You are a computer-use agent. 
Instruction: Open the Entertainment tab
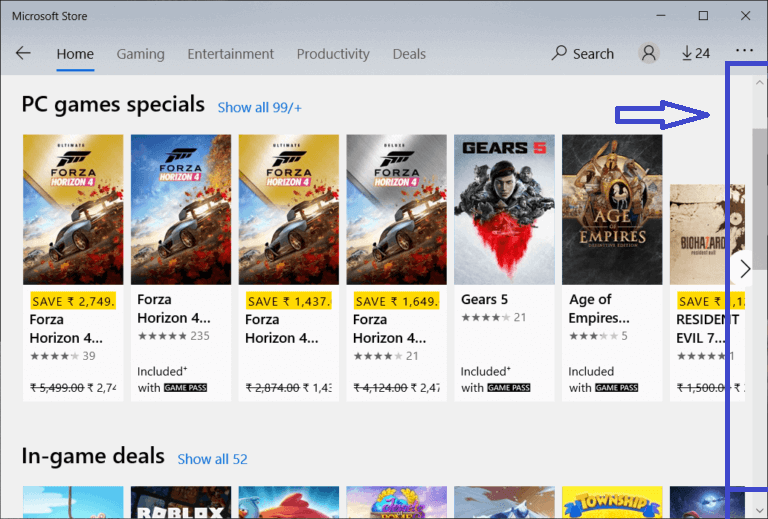[x=231, y=54]
